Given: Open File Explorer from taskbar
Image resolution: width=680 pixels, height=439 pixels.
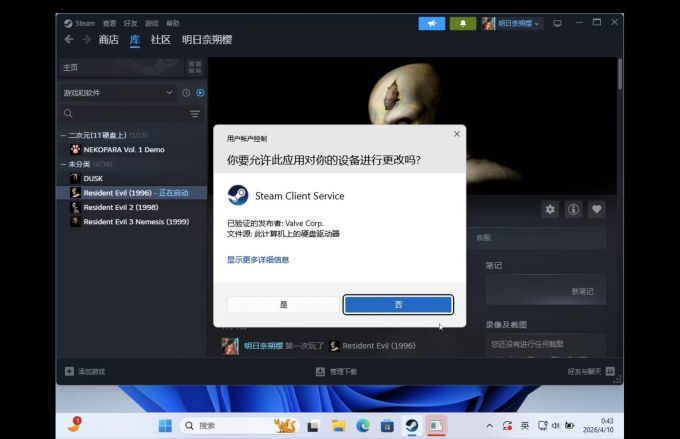Looking at the screenshot, I should coord(338,426).
